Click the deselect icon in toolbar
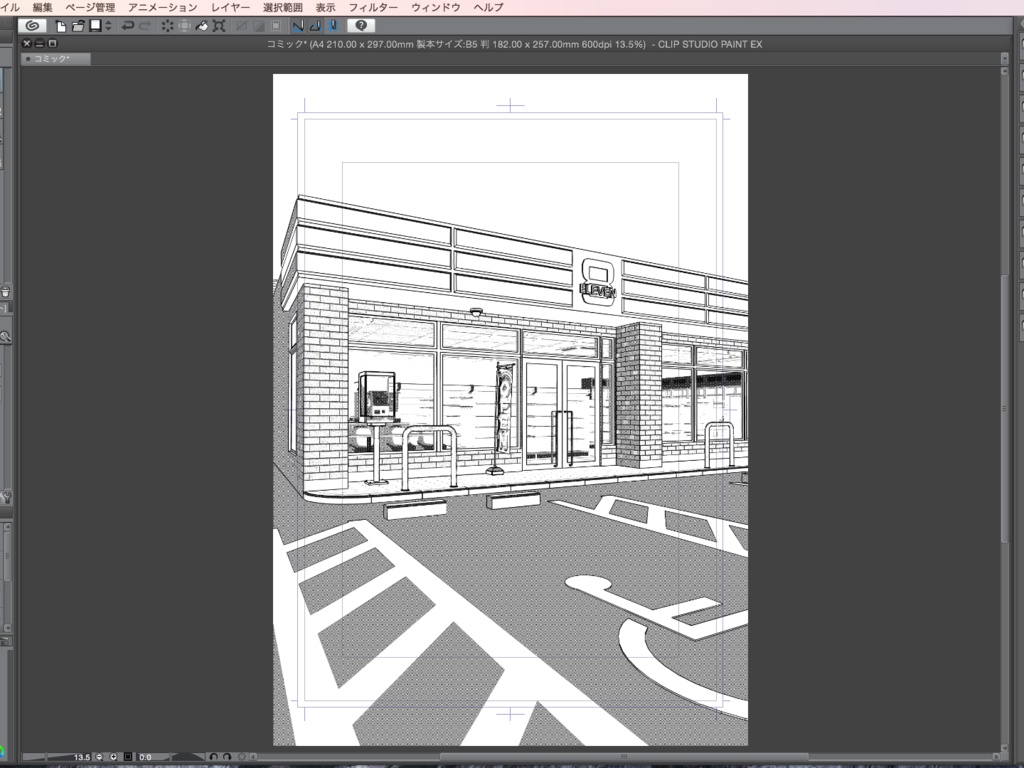The image size is (1024, 768). (x=242, y=26)
